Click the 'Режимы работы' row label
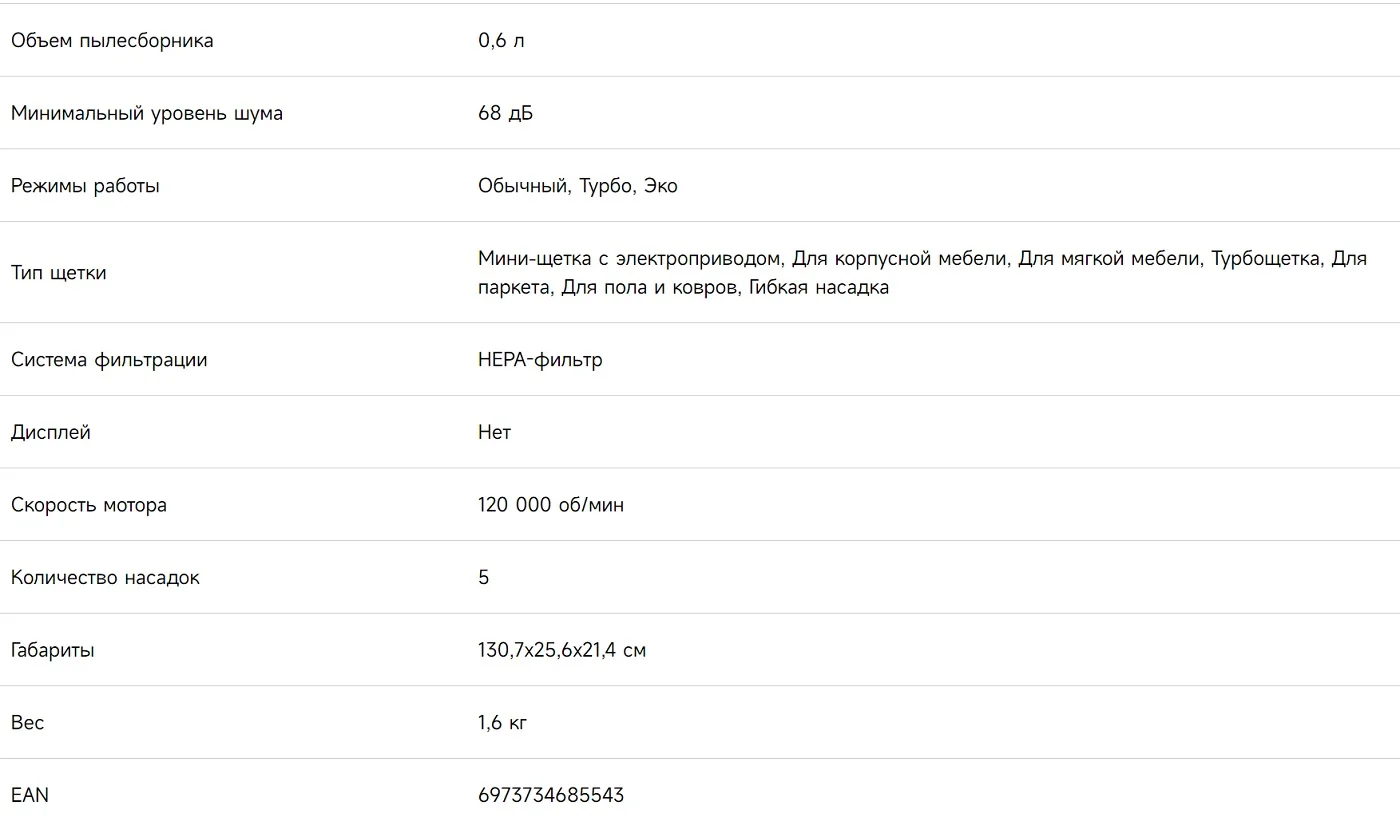The width and height of the screenshot is (1400, 829). coord(85,186)
